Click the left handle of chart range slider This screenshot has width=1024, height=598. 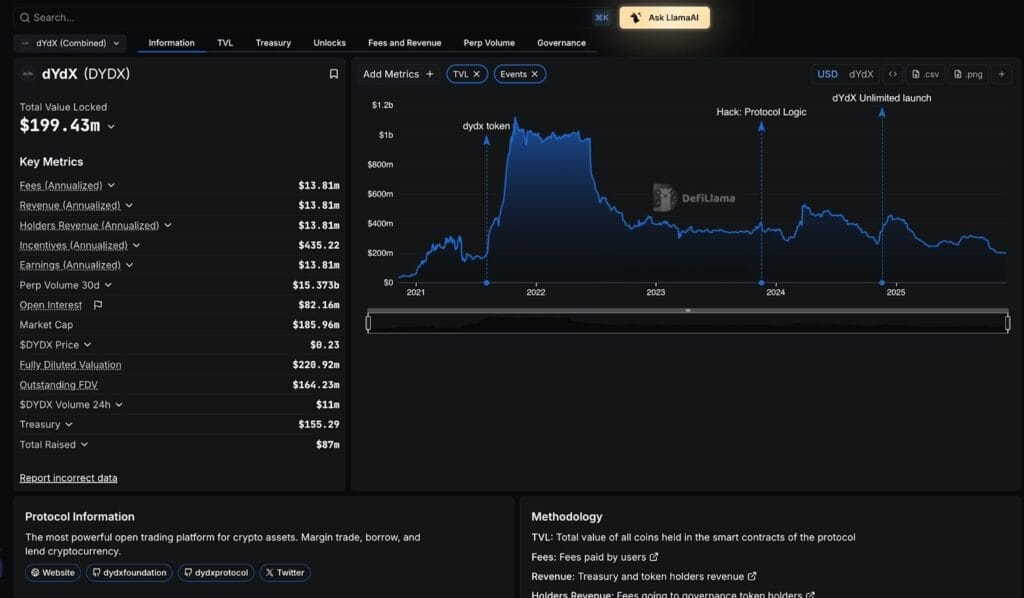point(368,323)
